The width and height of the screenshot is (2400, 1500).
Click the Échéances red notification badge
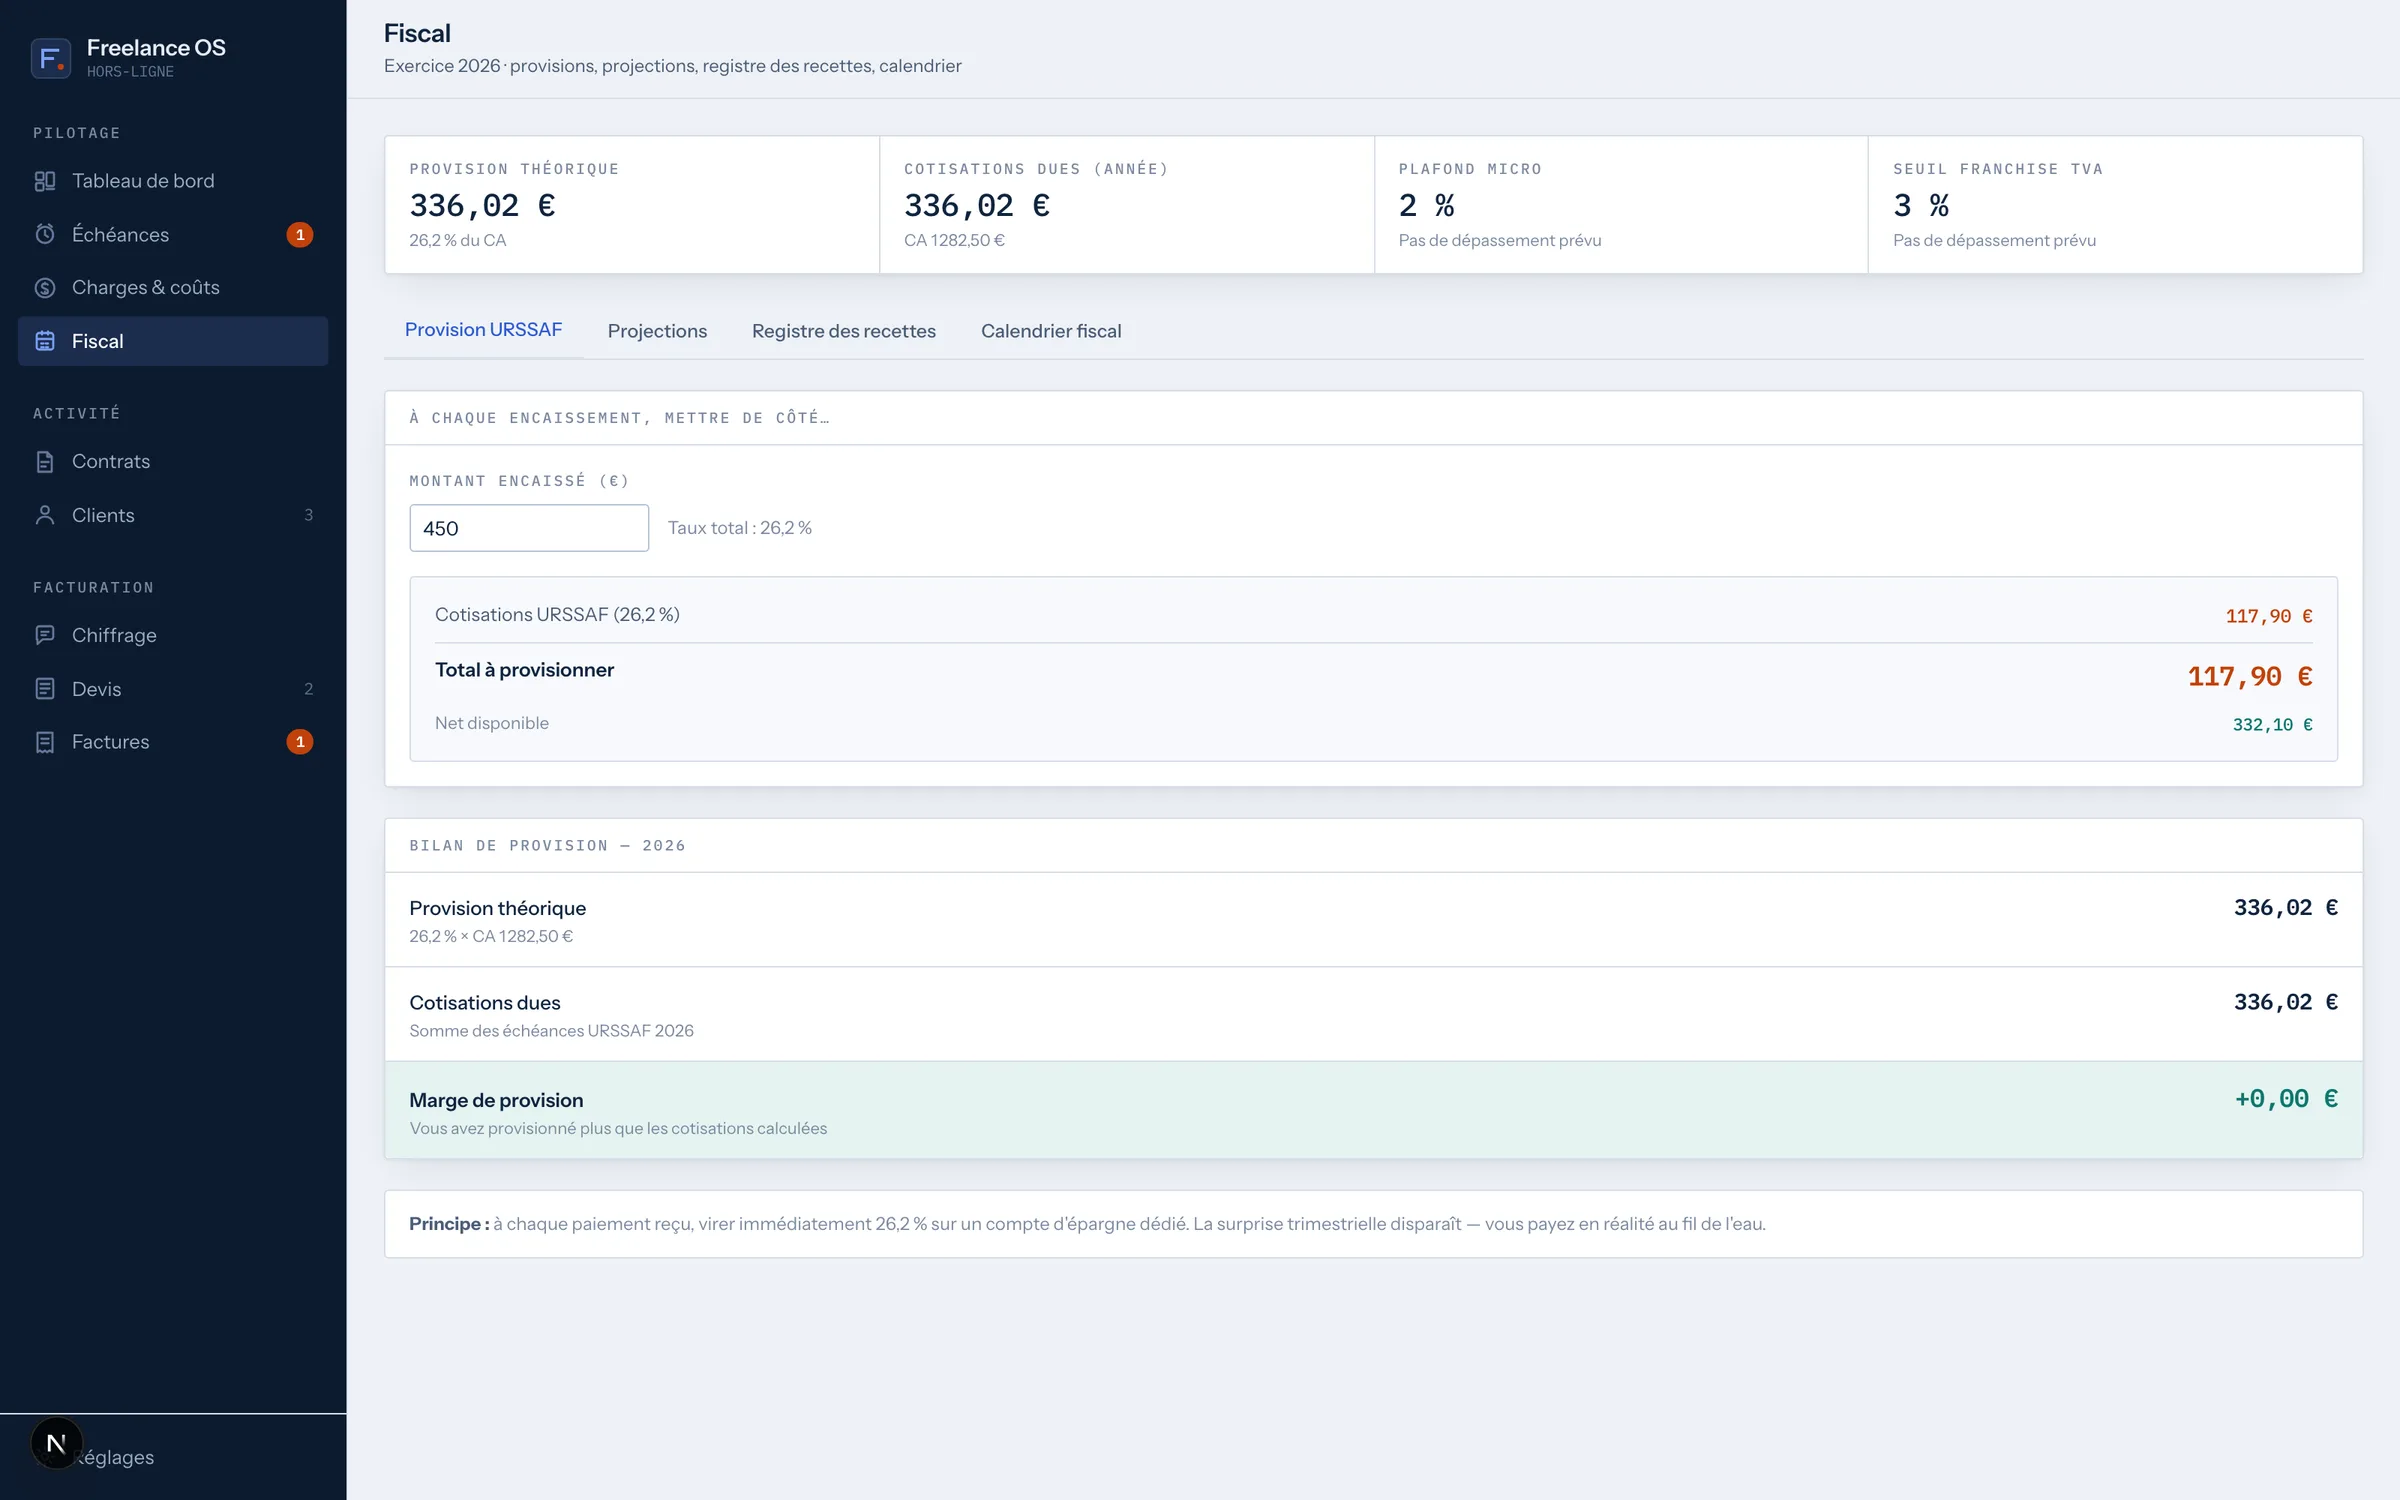(x=300, y=235)
